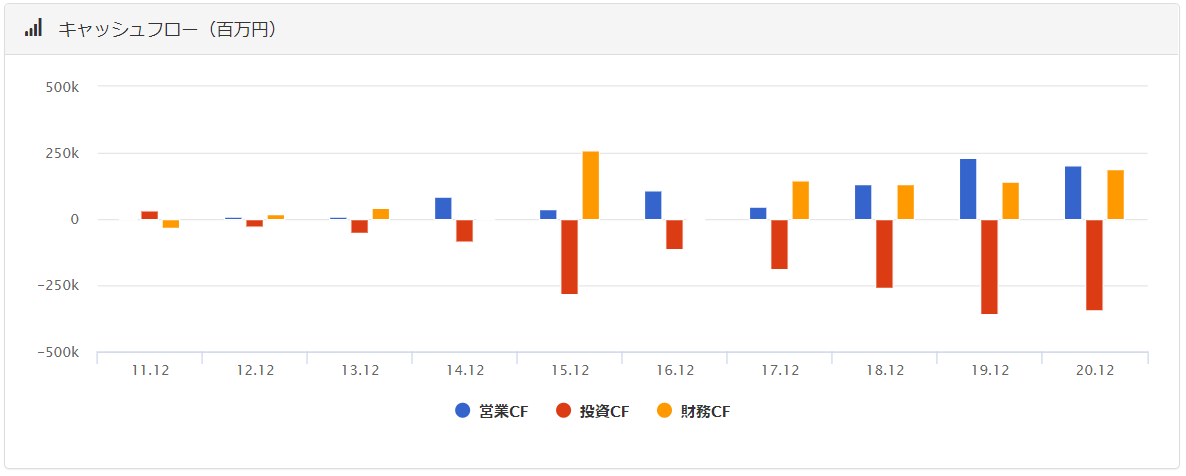
Task: Click the red 投資CF legend dot
Action: pyautogui.click(x=563, y=411)
